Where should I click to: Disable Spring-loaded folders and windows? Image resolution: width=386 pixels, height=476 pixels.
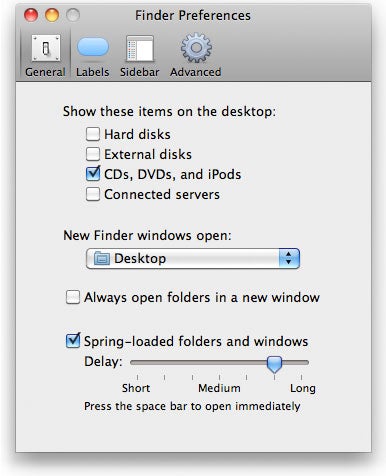click(x=73, y=341)
